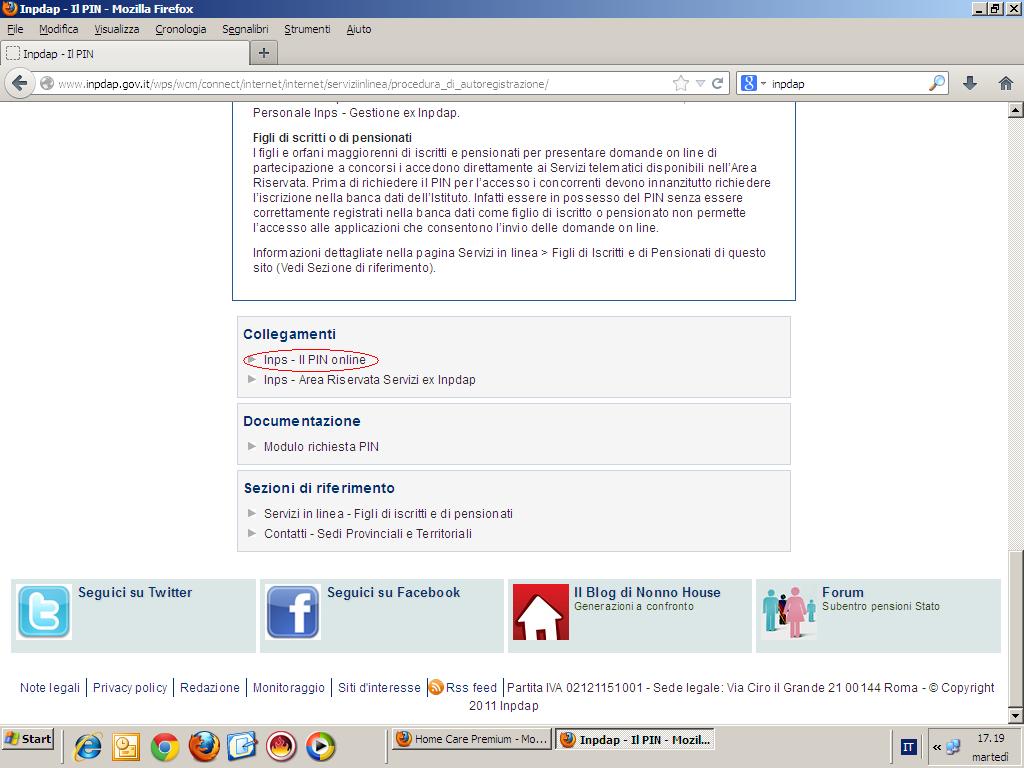This screenshot has width=1024, height=768.
Task: Open the Strumenti menu
Action: 307,29
